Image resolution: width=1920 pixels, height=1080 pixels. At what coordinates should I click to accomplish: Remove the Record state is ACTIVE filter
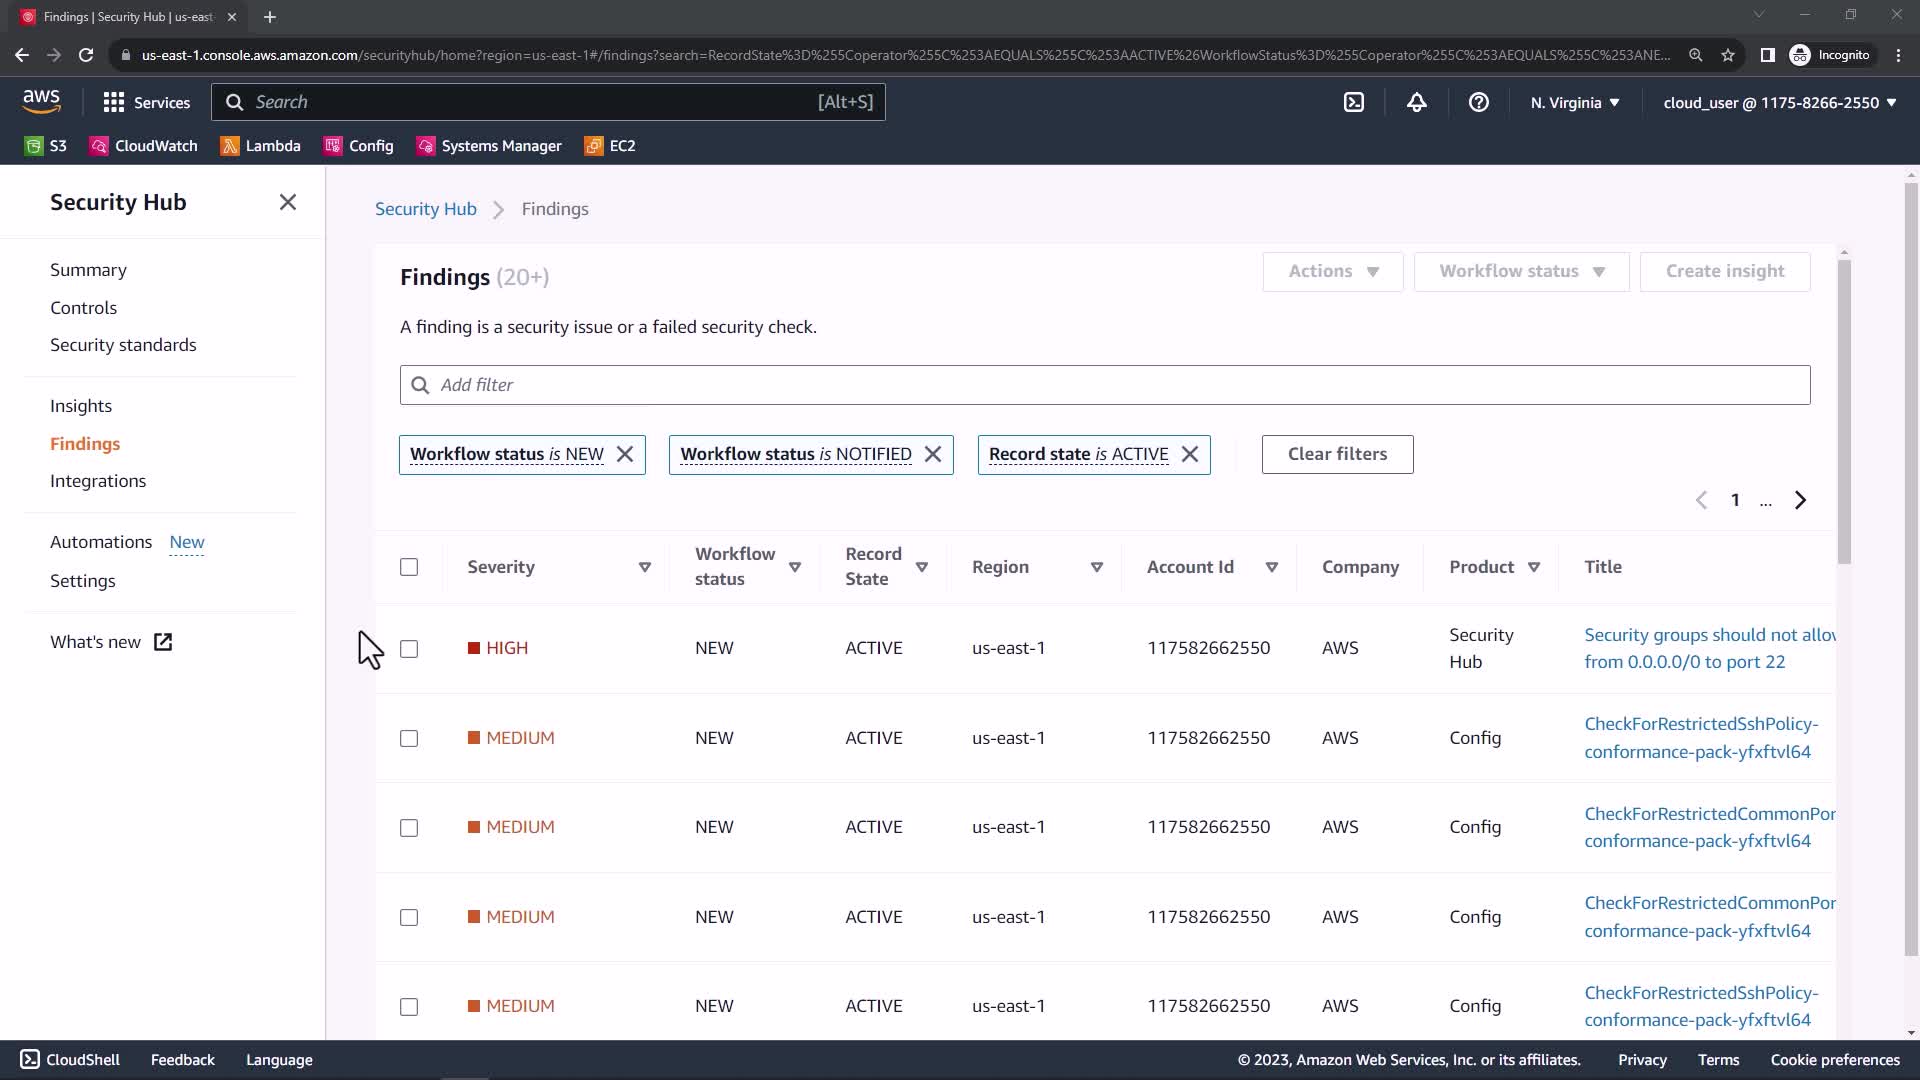click(x=1190, y=454)
